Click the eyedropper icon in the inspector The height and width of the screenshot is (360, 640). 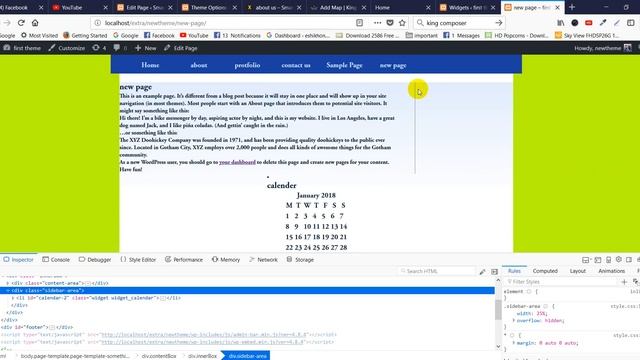point(482,271)
